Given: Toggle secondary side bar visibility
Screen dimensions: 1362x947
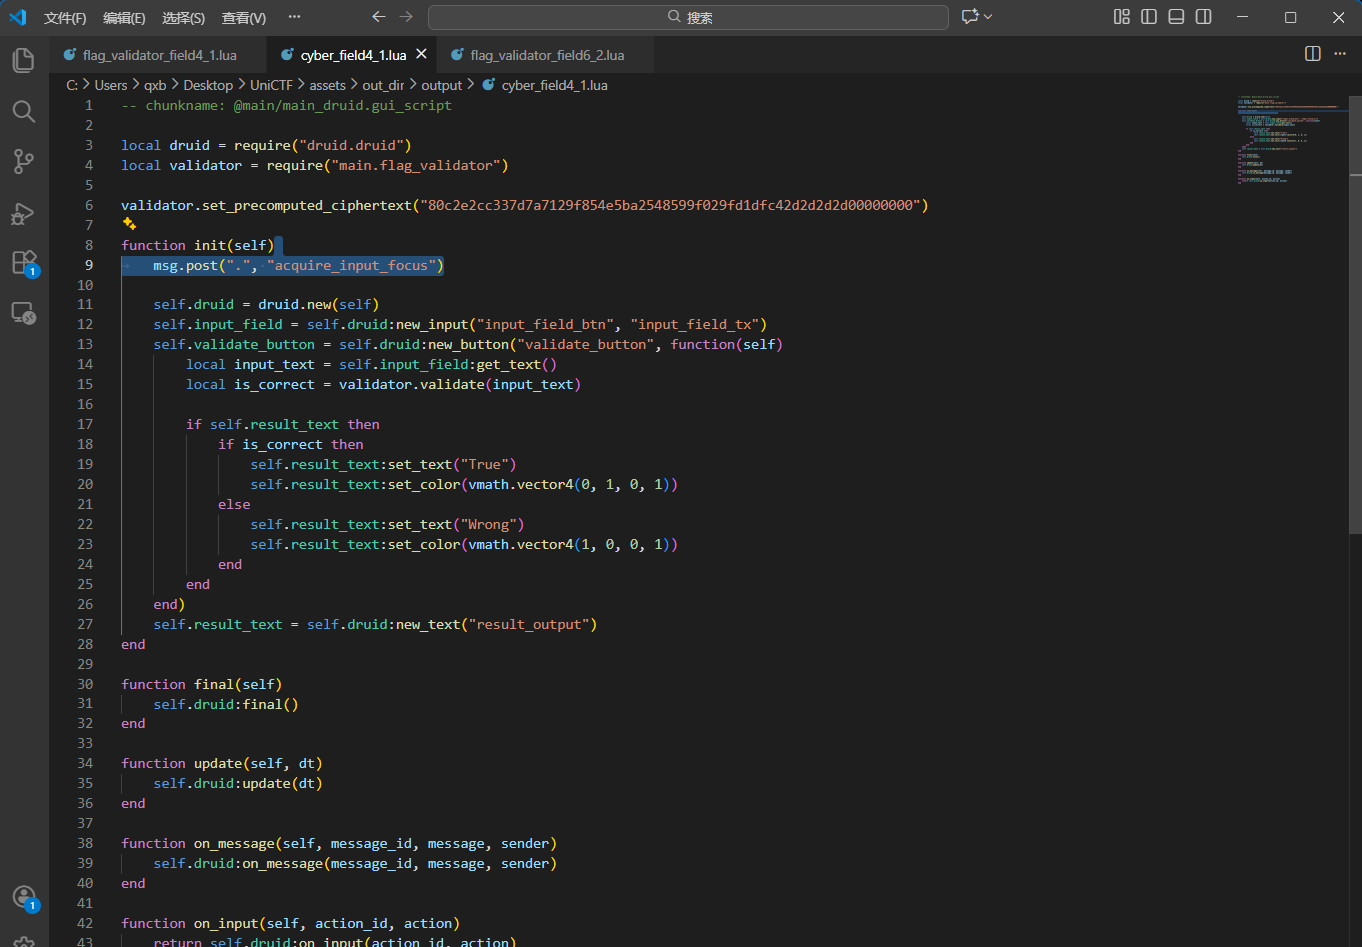Looking at the screenshot, I should point(1204,17).
